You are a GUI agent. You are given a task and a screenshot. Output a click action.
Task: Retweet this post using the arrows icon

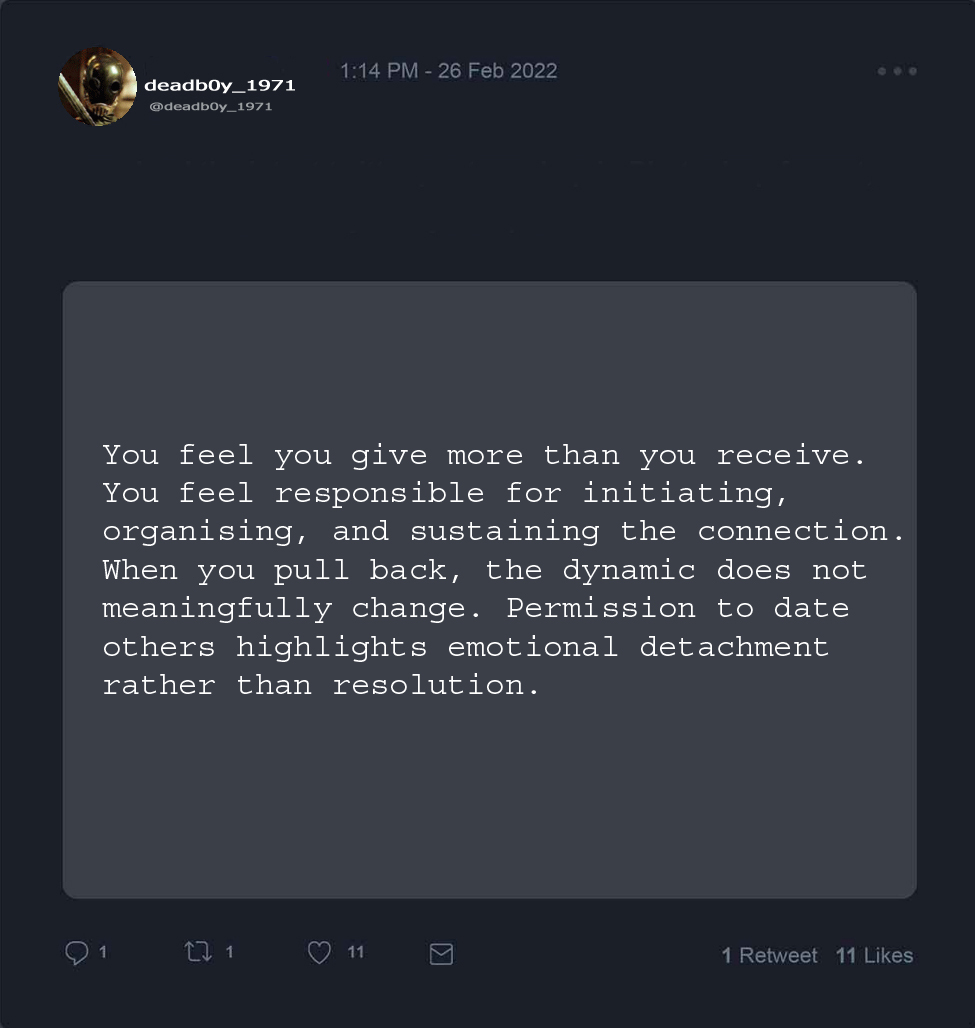pyautogui.click(x=198, y=952)
